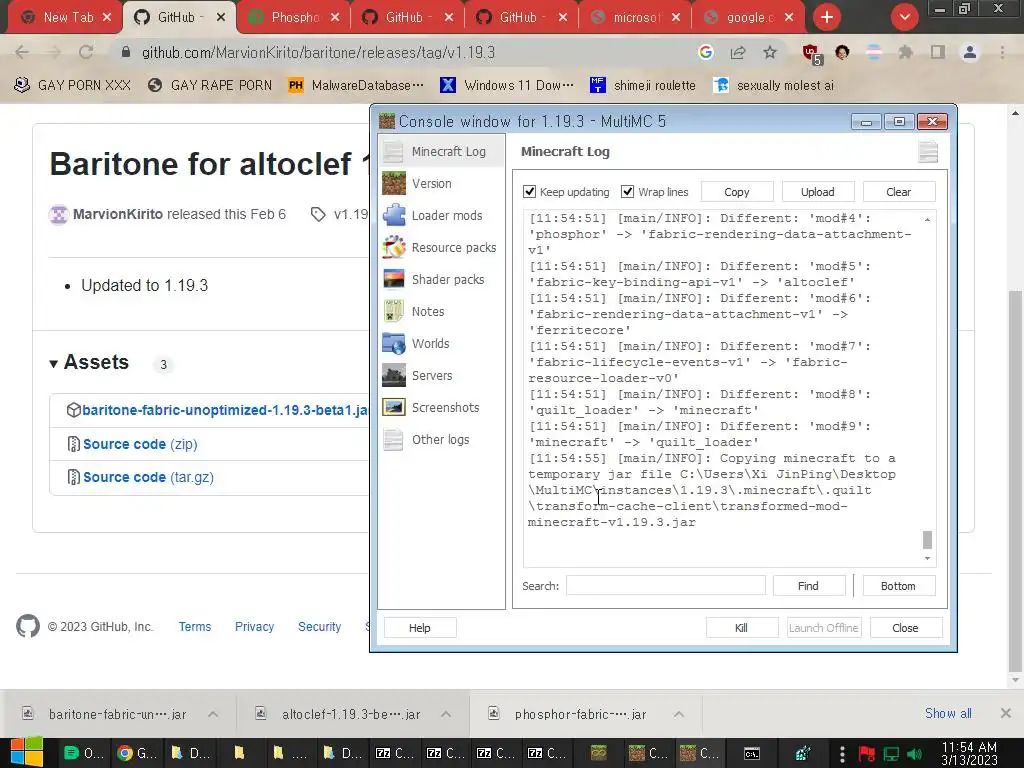Collapse the Assets section triangle

[54, 364]
